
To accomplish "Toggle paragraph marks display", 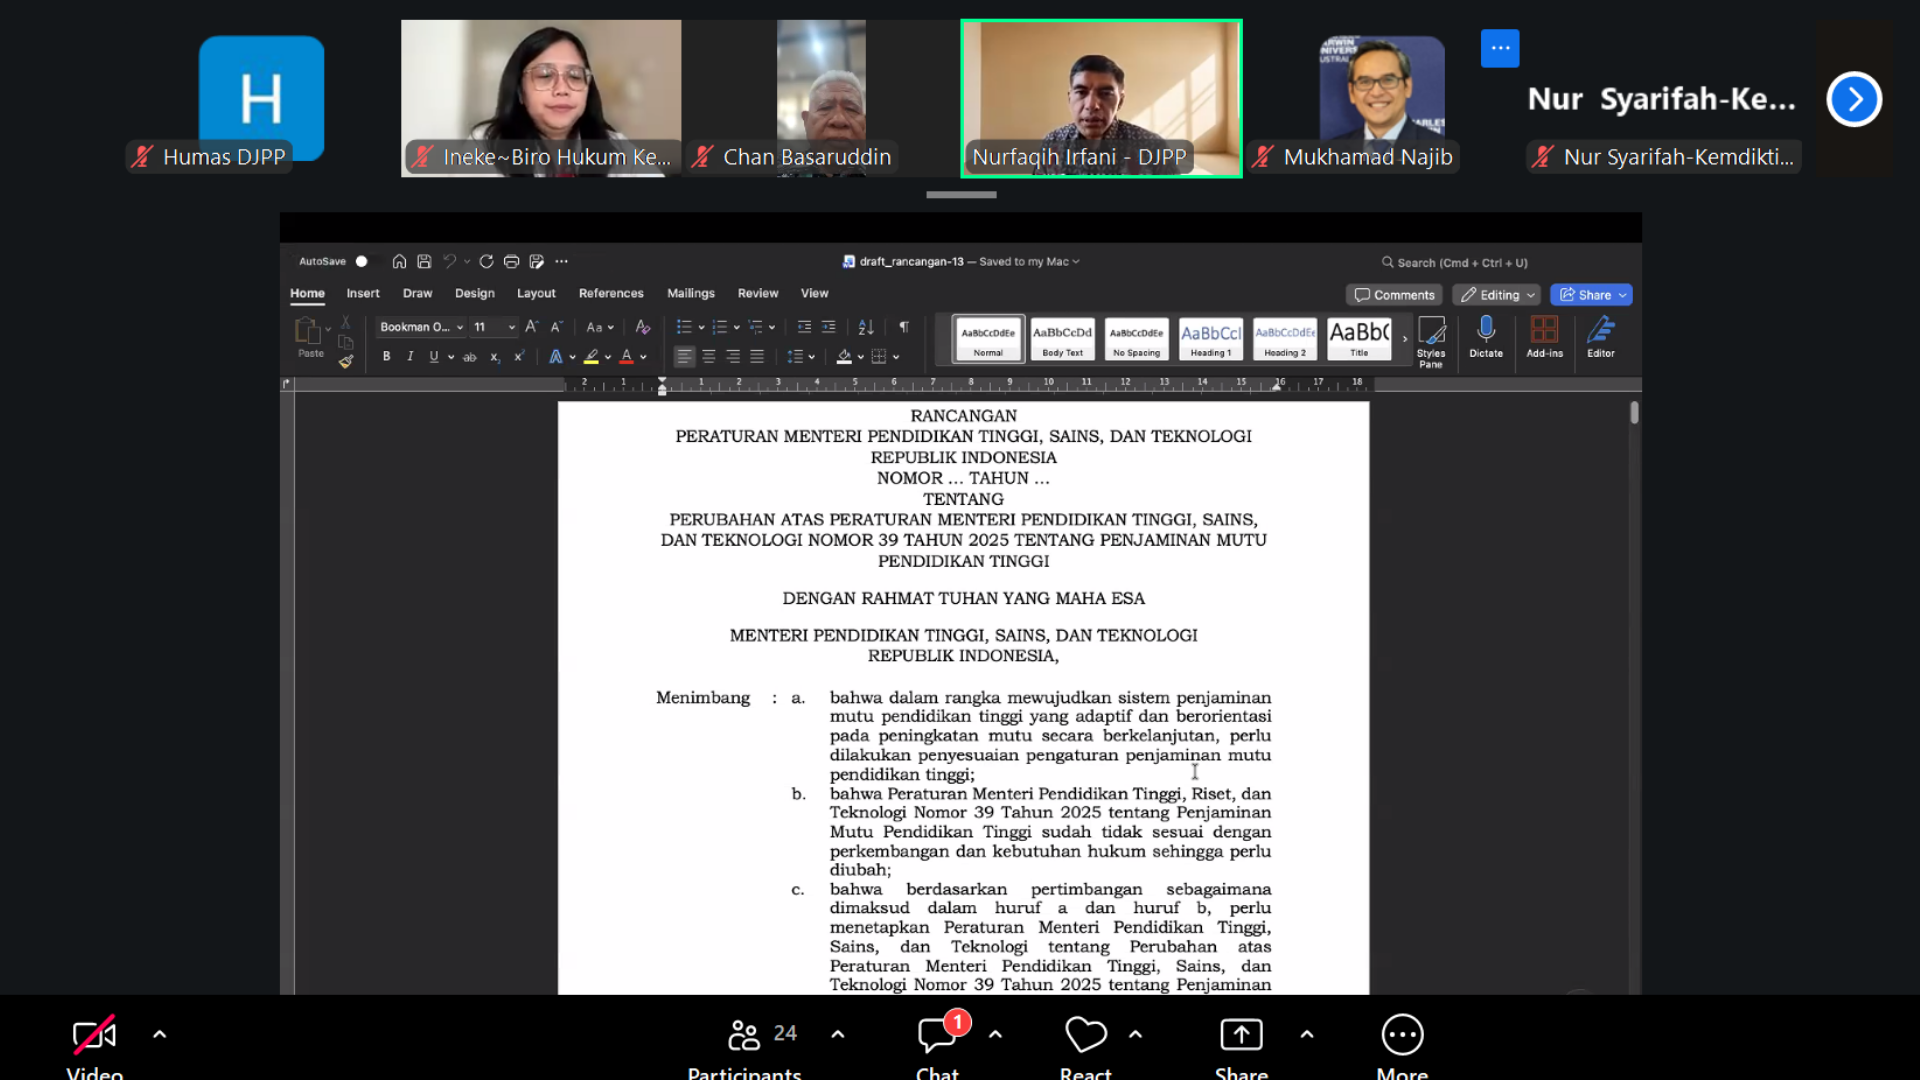I will [x=904, y=327].
